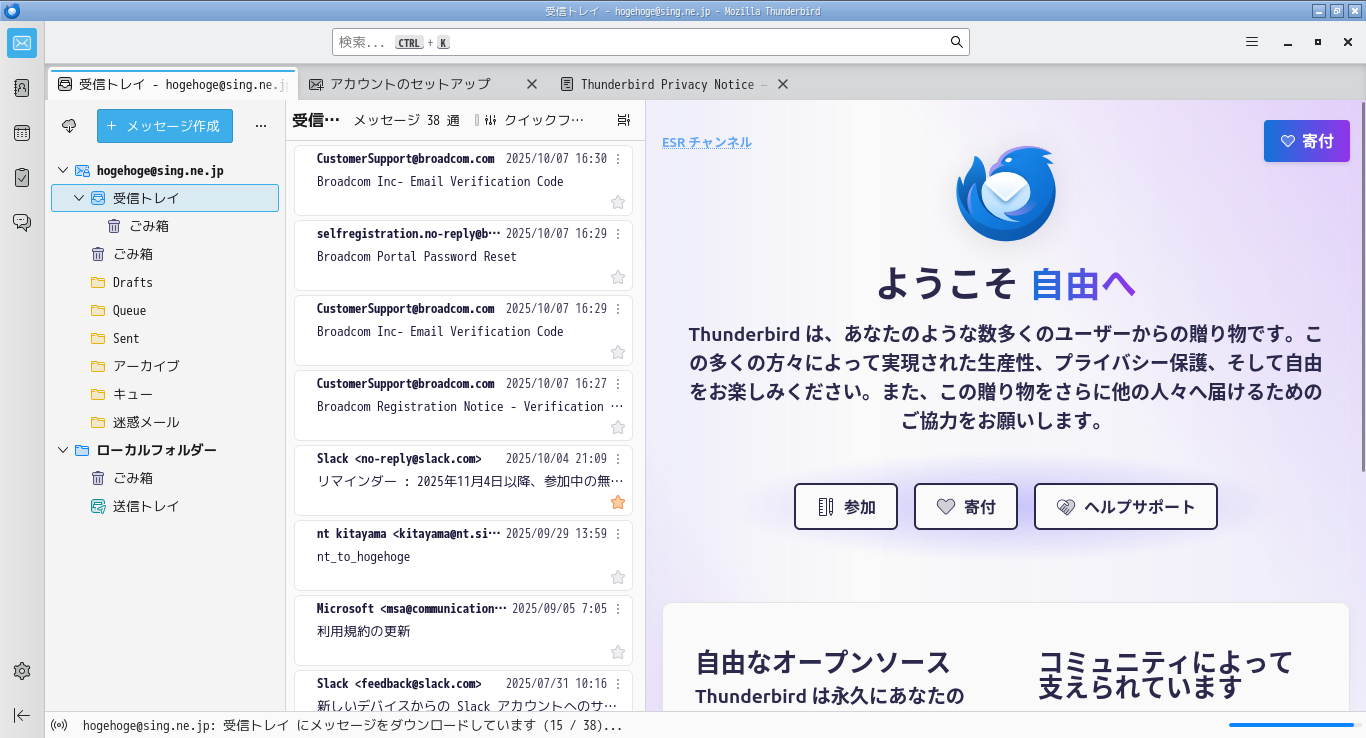Collapse the 受信トレイ folder chevron
This screenshot has height=738, width=1366.
pyautogui.click(x=79, y=198)
